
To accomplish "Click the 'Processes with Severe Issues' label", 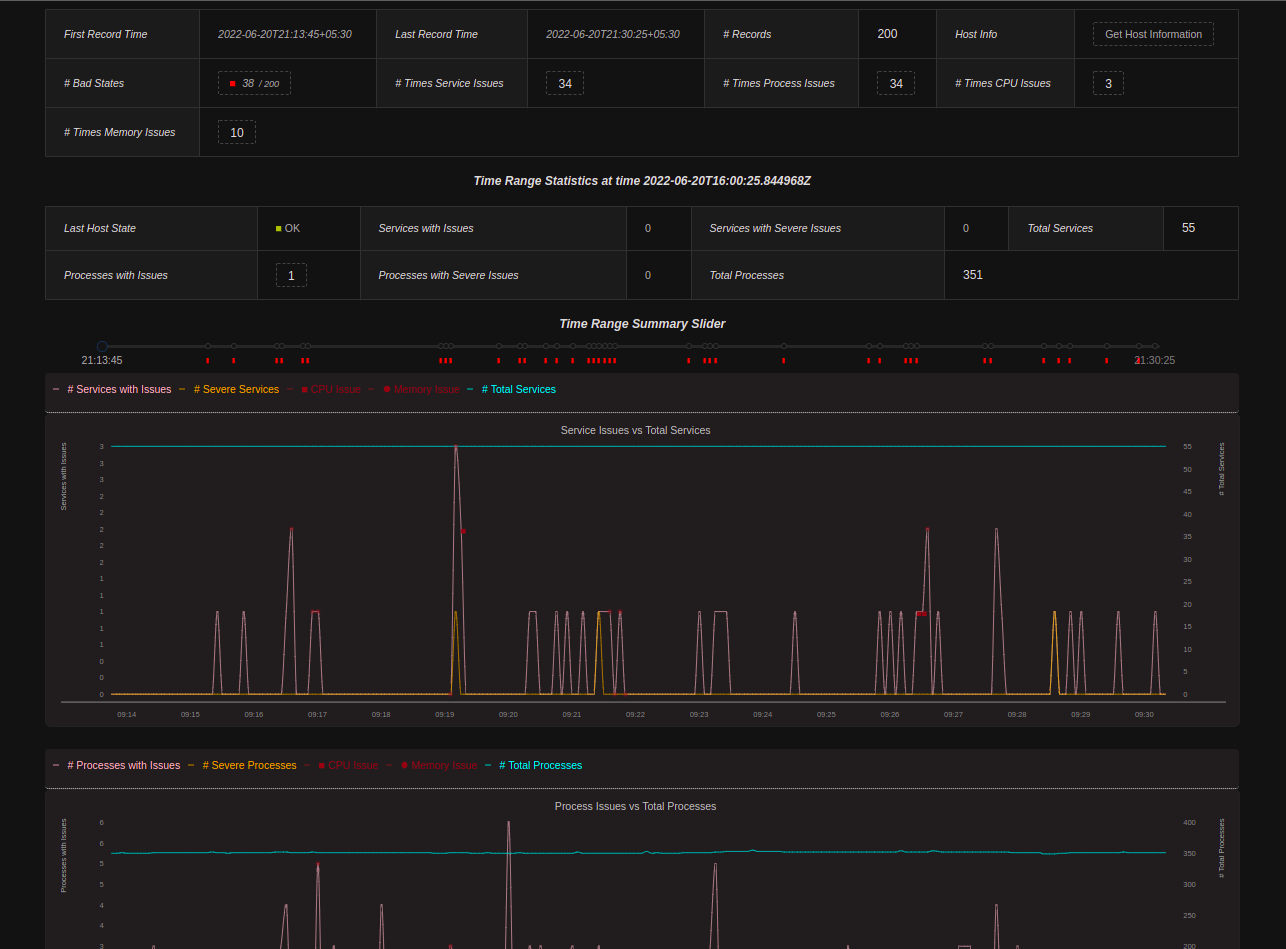I will coord(449,275).
